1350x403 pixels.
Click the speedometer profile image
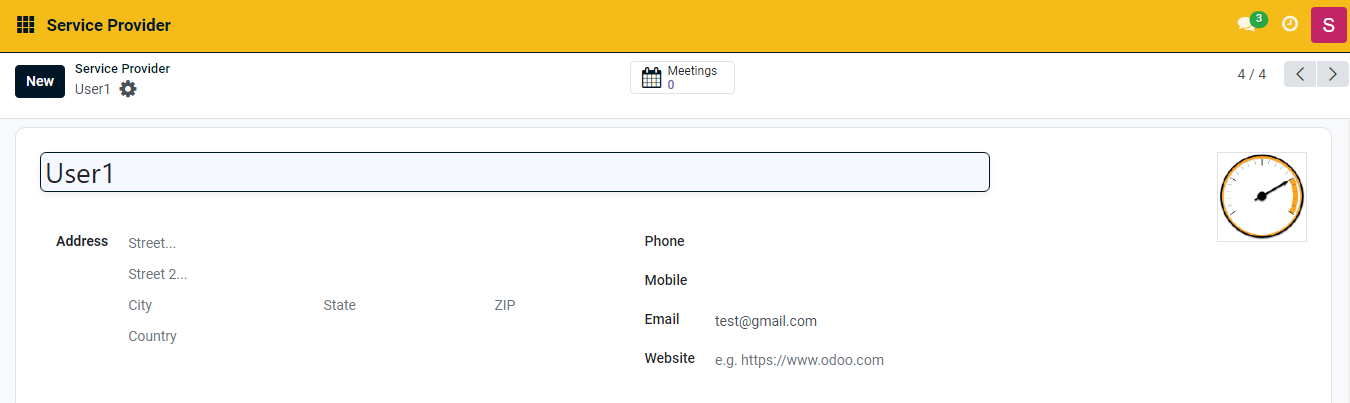[1261, 197]
